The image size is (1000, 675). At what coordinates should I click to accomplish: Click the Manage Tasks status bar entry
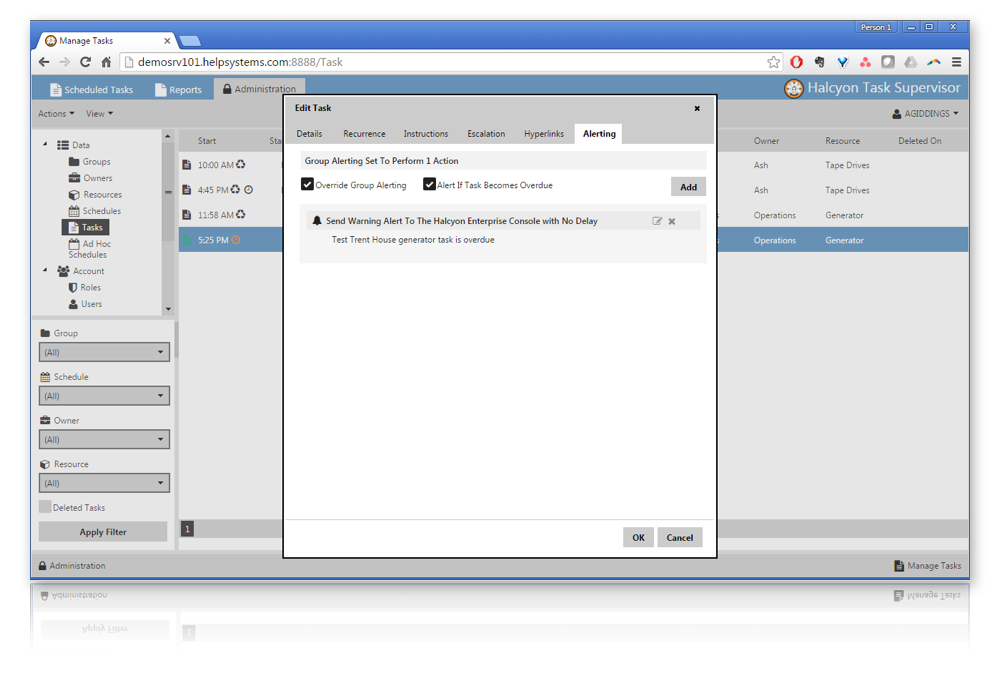point(927,566)
